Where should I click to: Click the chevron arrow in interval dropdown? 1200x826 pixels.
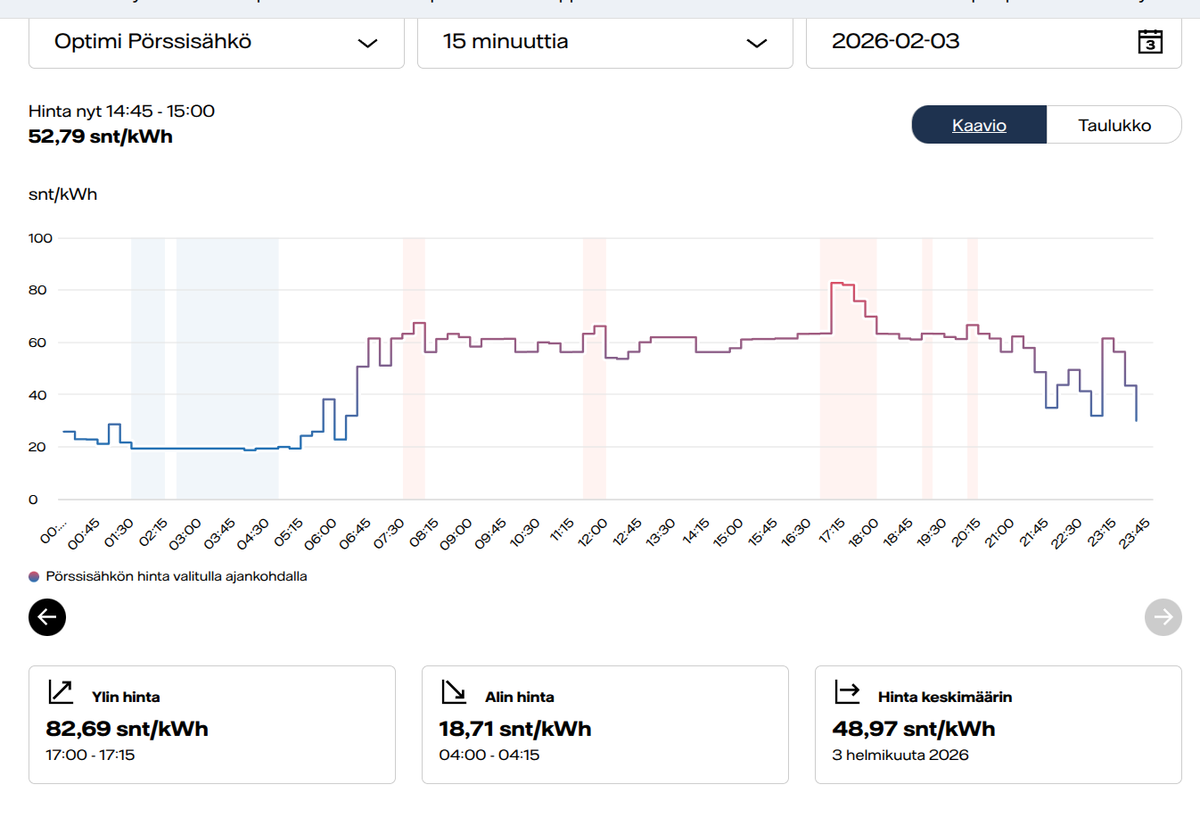[757, 43]
